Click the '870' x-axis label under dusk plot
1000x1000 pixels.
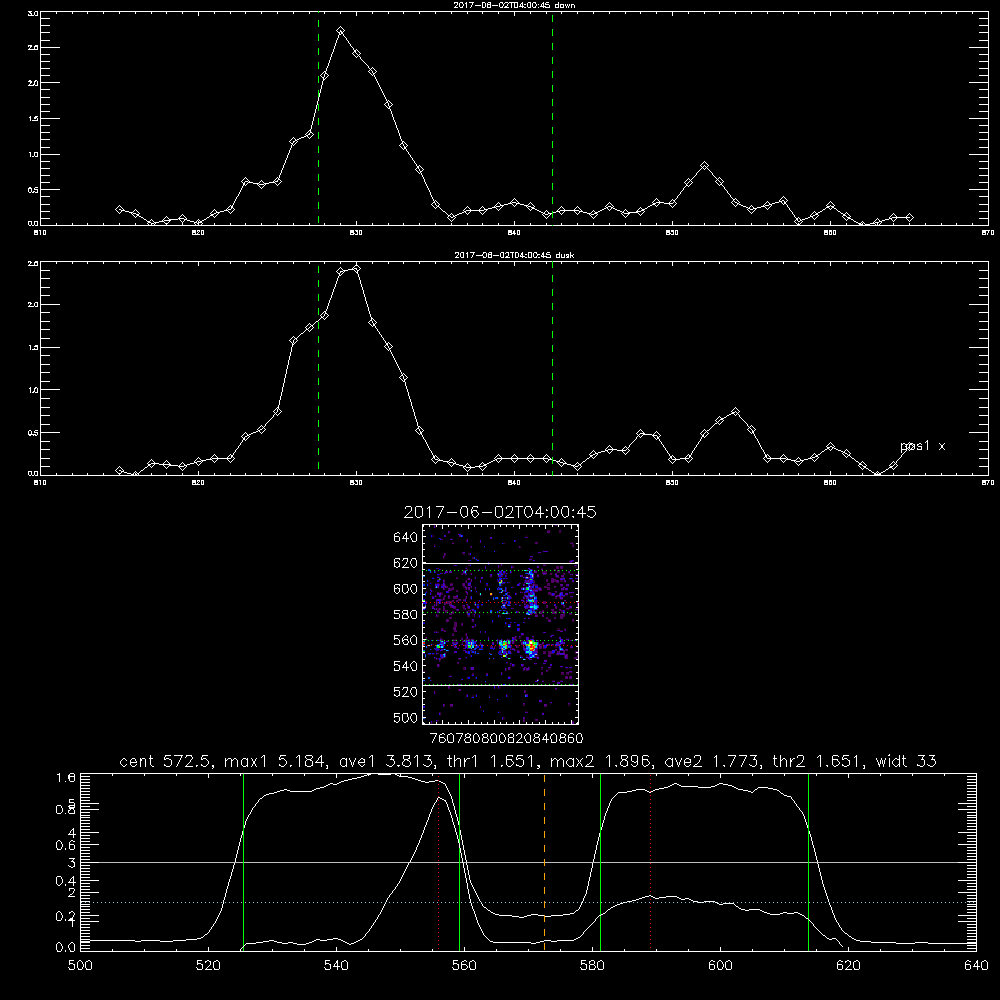[x=987, y=483]
